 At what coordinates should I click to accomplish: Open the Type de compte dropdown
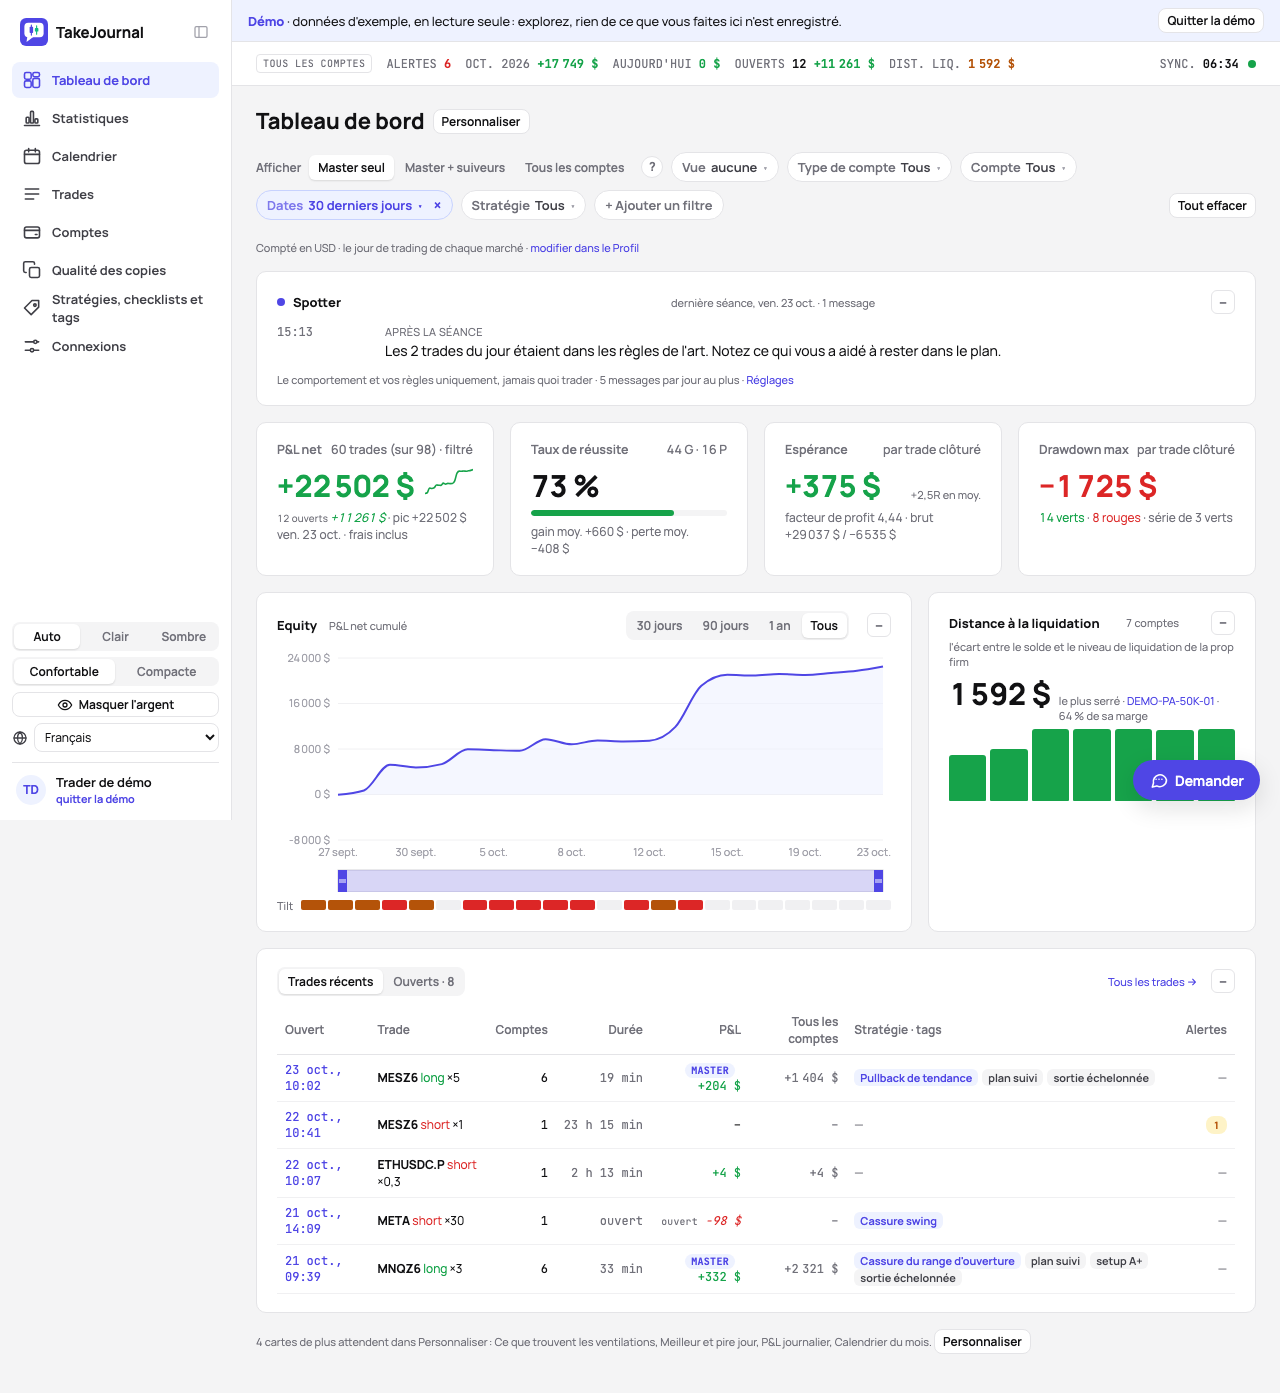(x=869, y=167)
